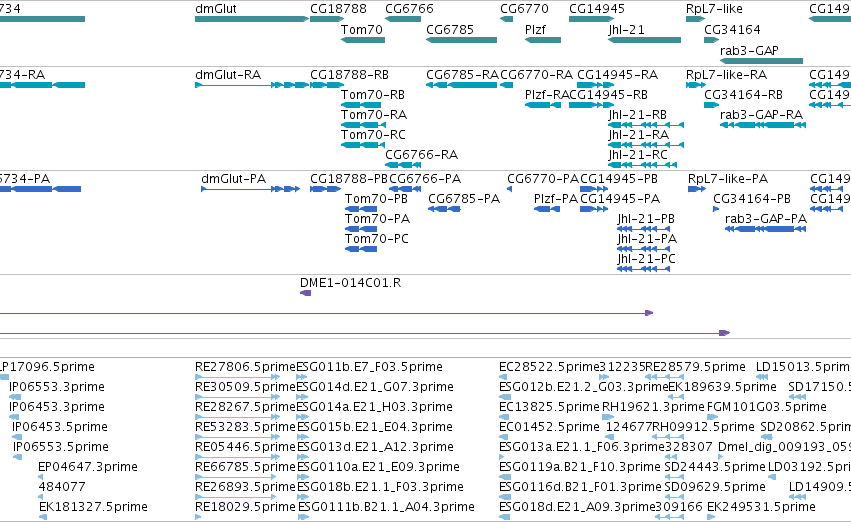Select the Tom70 gene feature
Image resolution: width=851 pixels, height=522 pixels.
363,40
